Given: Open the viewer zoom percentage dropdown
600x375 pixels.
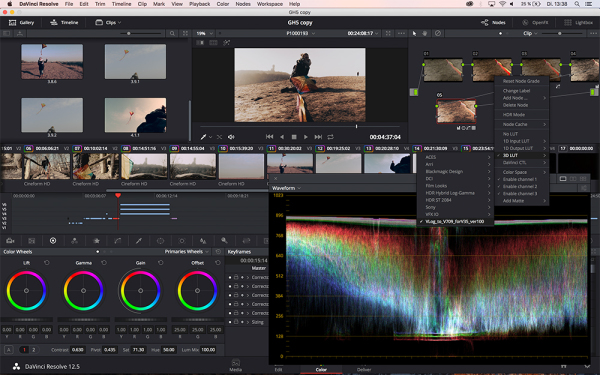Looking at the screenshot, I should click(x=205, y=34).
